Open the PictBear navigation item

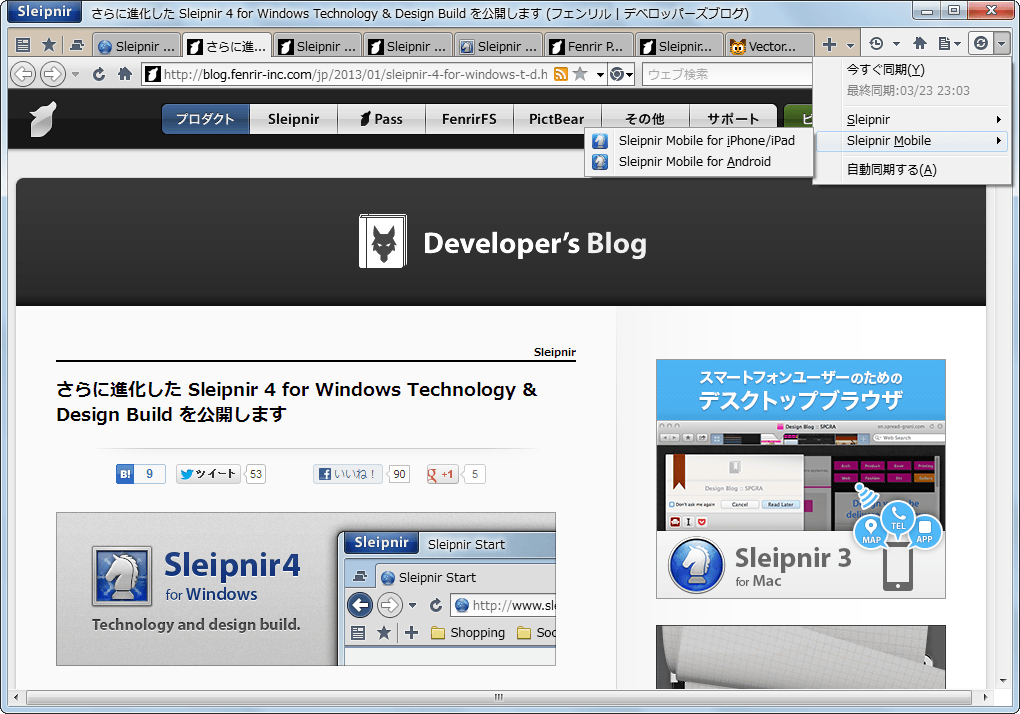tap(557, 119)
